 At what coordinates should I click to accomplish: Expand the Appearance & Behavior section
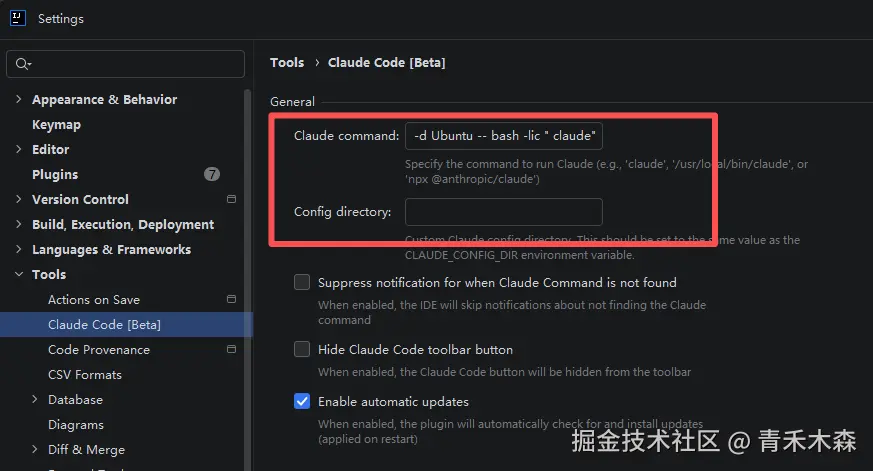click(19, 99)
